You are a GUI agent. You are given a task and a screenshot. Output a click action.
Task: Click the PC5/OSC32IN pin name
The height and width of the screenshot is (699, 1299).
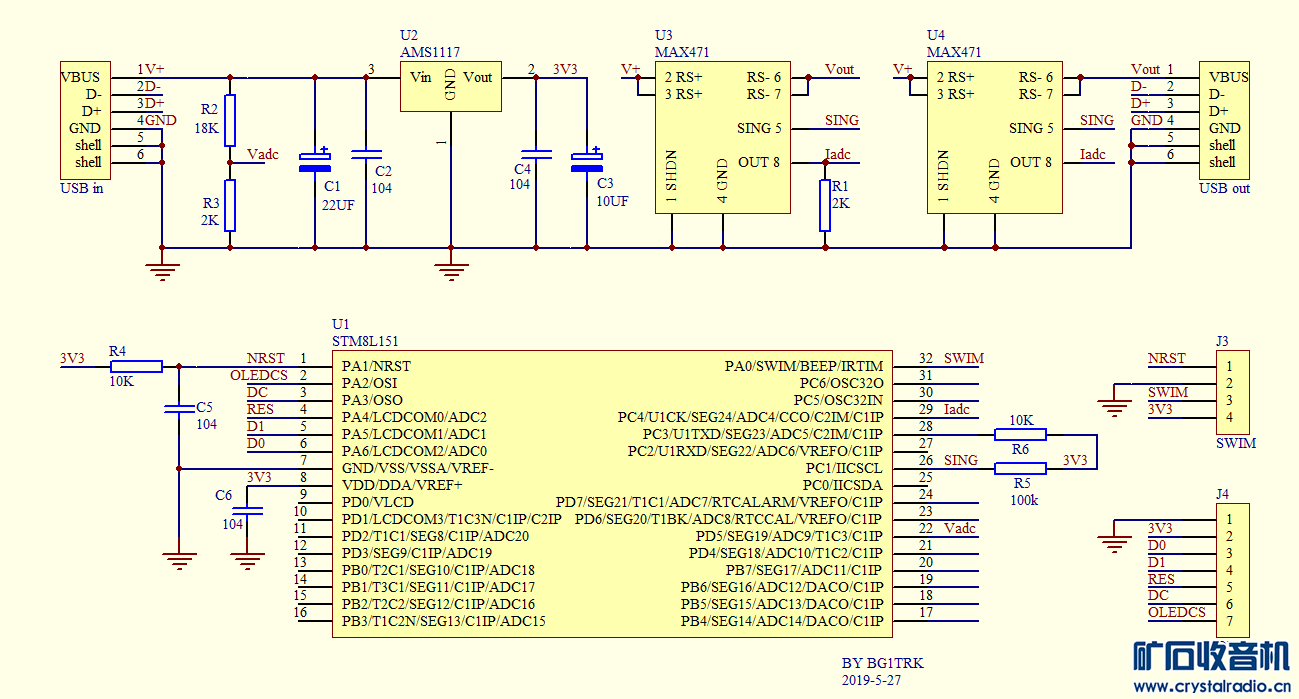(838, 400)
